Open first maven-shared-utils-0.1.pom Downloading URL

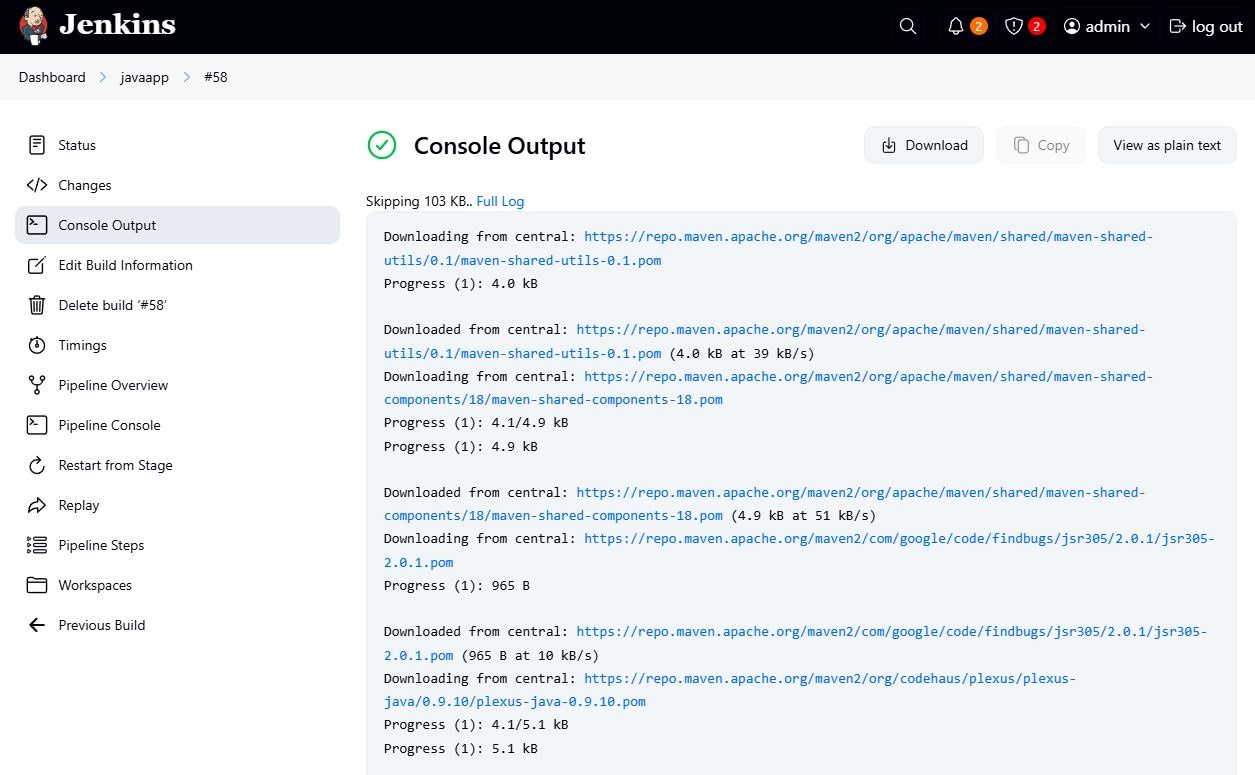pyautogui.click(x=768, y=248)
